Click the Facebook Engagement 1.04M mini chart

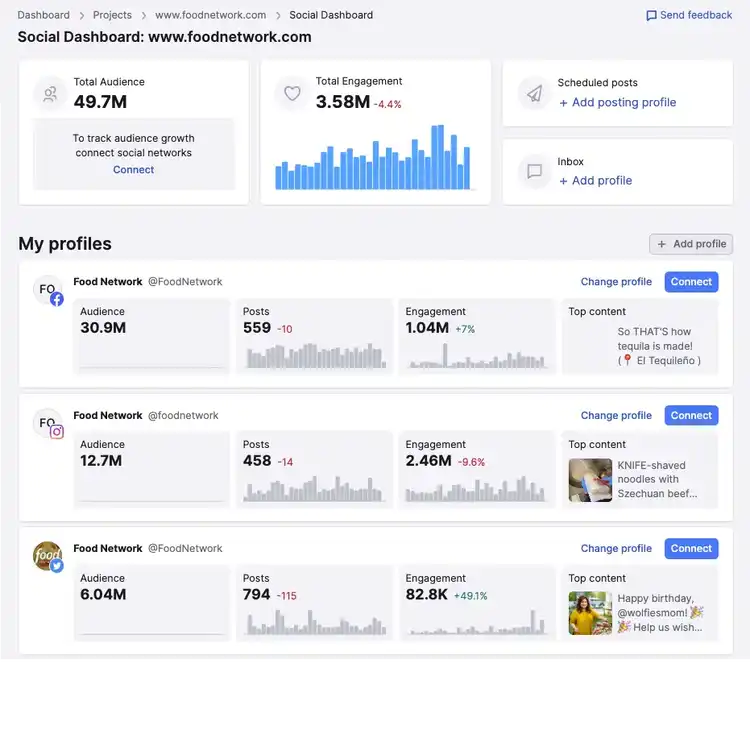point(477,356)
